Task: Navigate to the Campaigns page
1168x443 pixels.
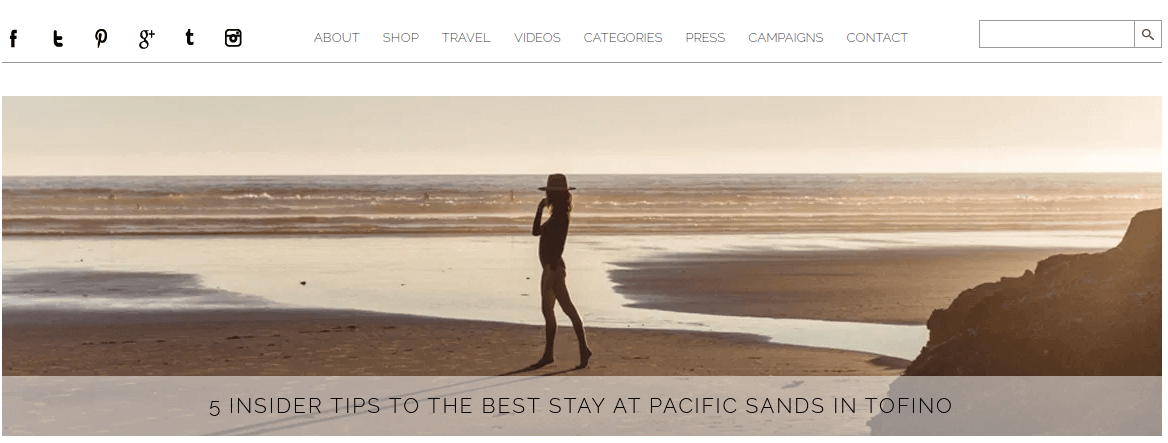Action: [x=785, y=37]
